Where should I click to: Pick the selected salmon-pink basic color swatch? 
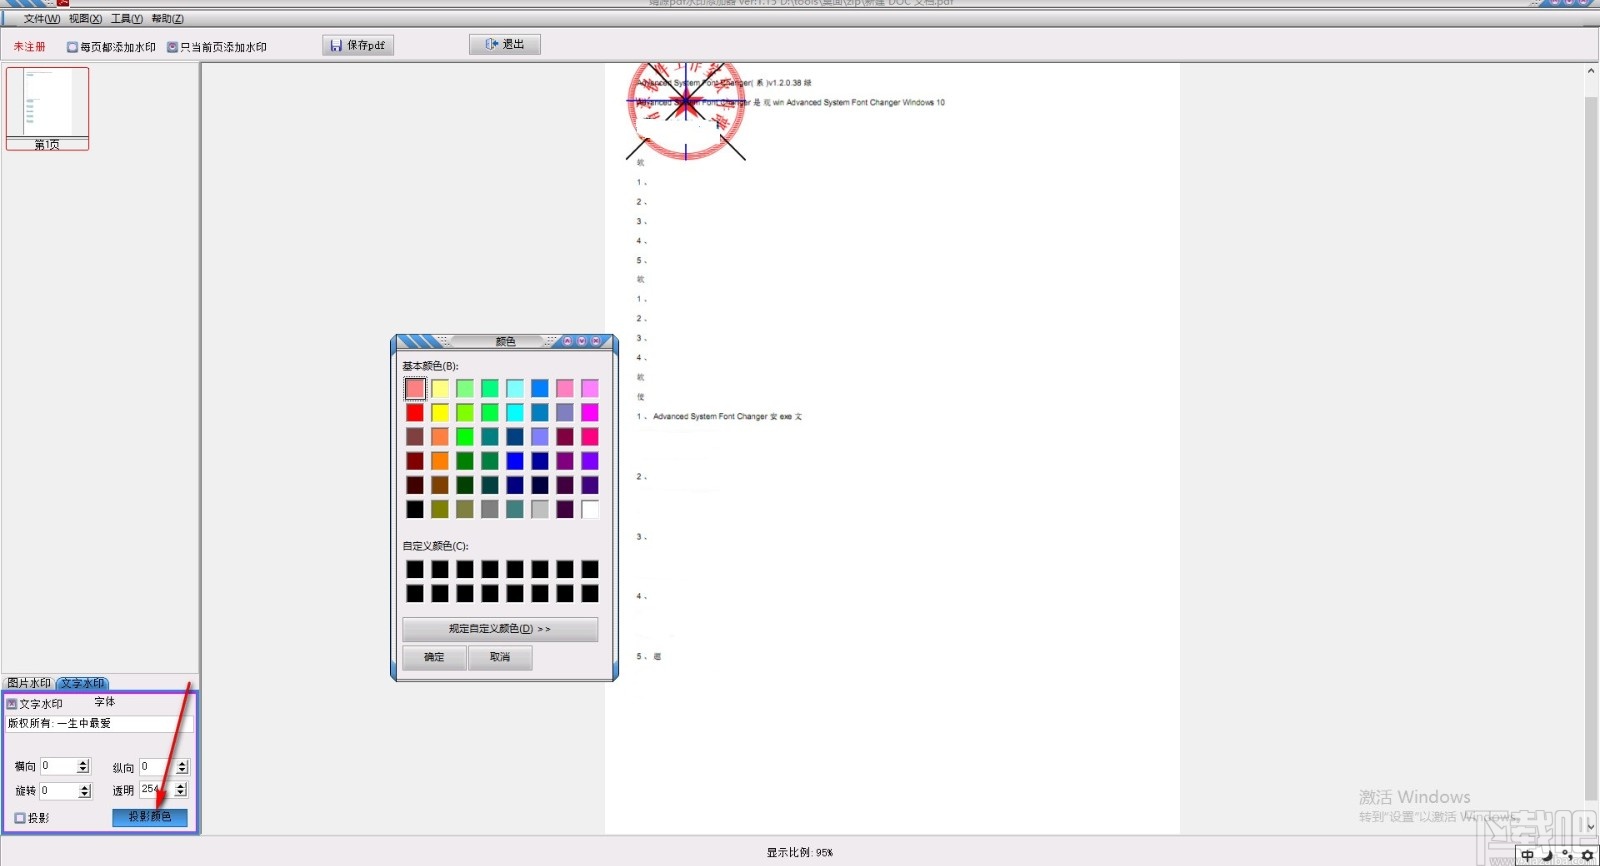[x=415, y=388]
